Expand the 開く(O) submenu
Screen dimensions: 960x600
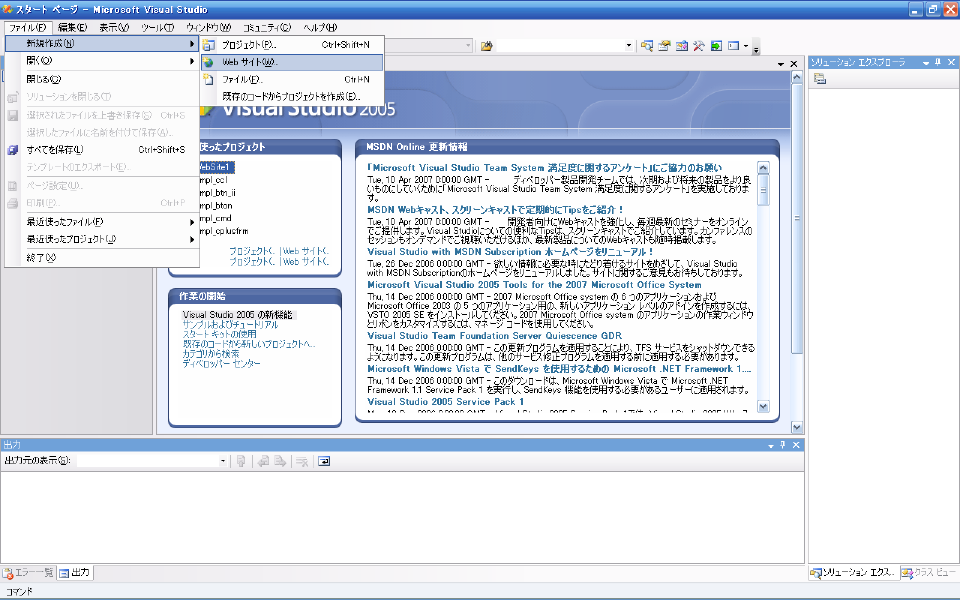pos(102,61)
